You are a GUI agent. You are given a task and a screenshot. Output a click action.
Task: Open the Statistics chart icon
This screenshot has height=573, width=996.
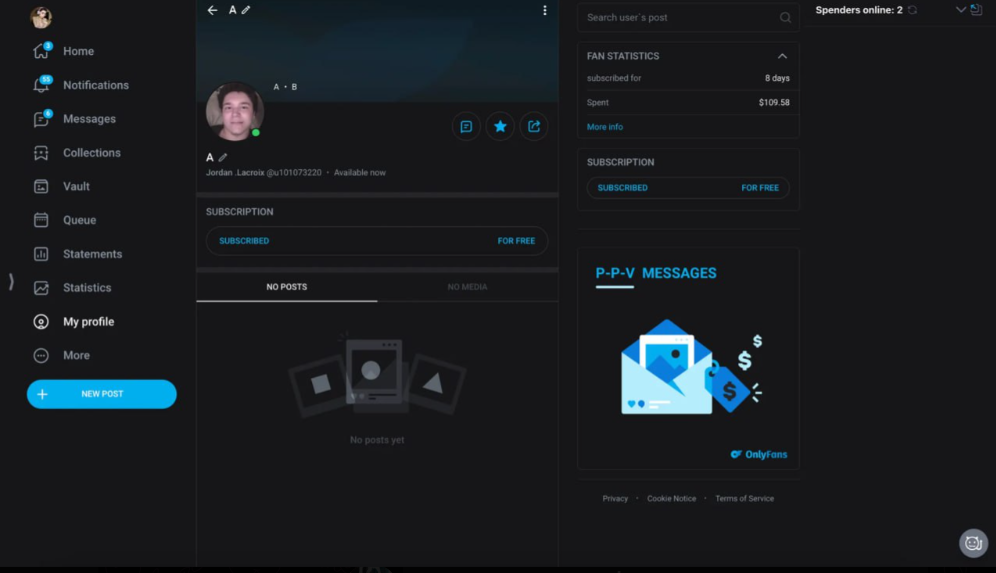point(41,288)
